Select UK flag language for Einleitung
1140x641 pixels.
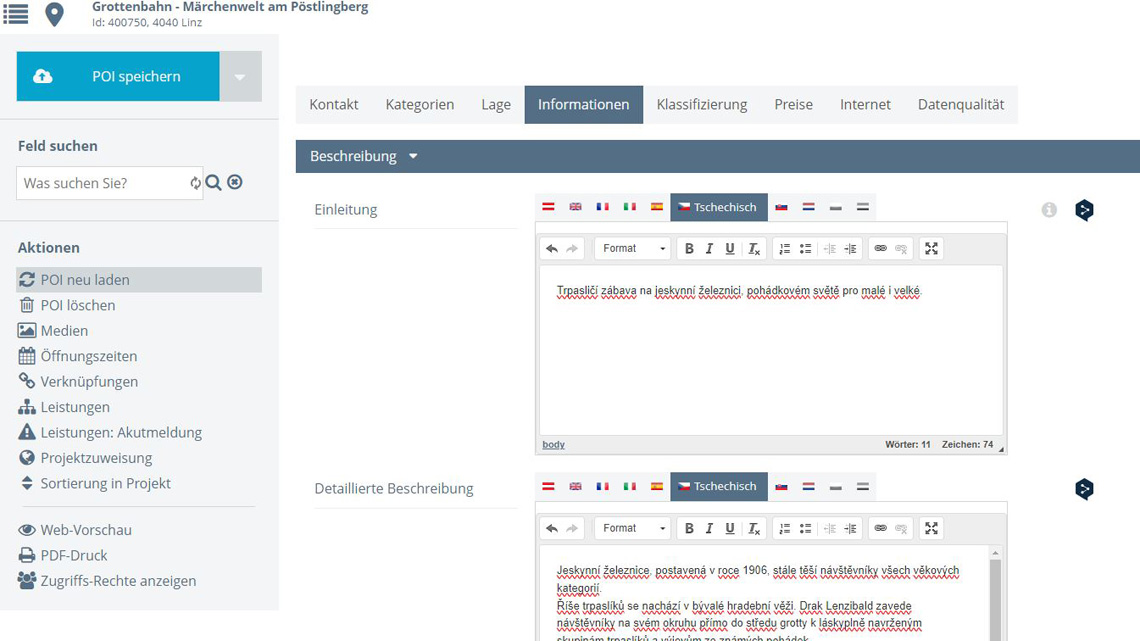[575, 207]
